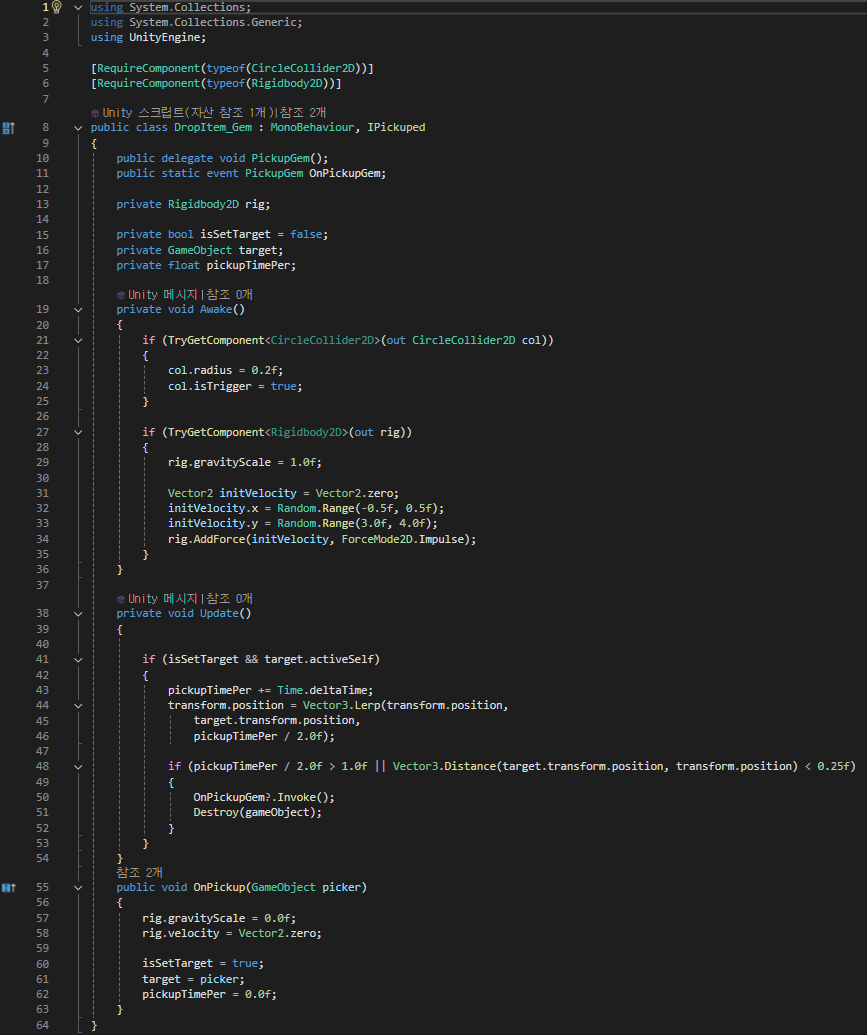867x1035 pixels.
Task: Open the '참조 2개' CodeLens above the class declaration
Action: coord(303,113)
